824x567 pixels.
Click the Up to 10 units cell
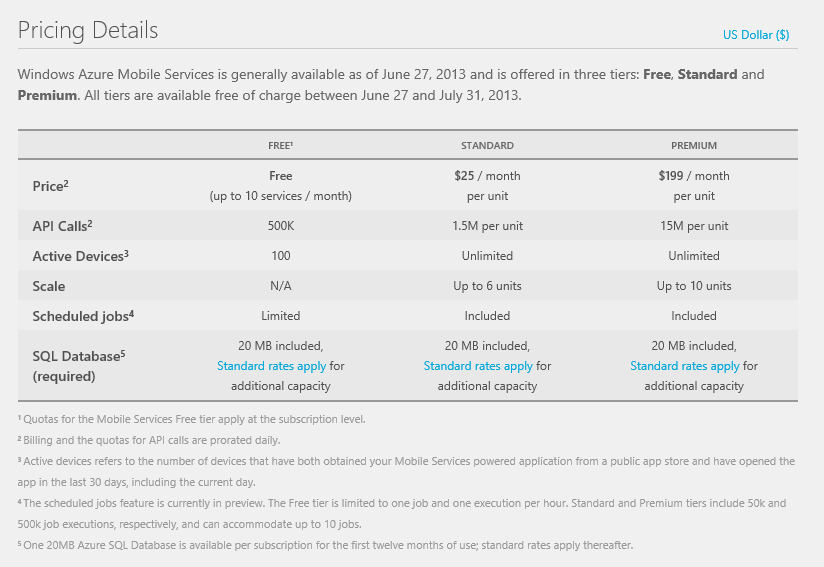tap(694, 286)
